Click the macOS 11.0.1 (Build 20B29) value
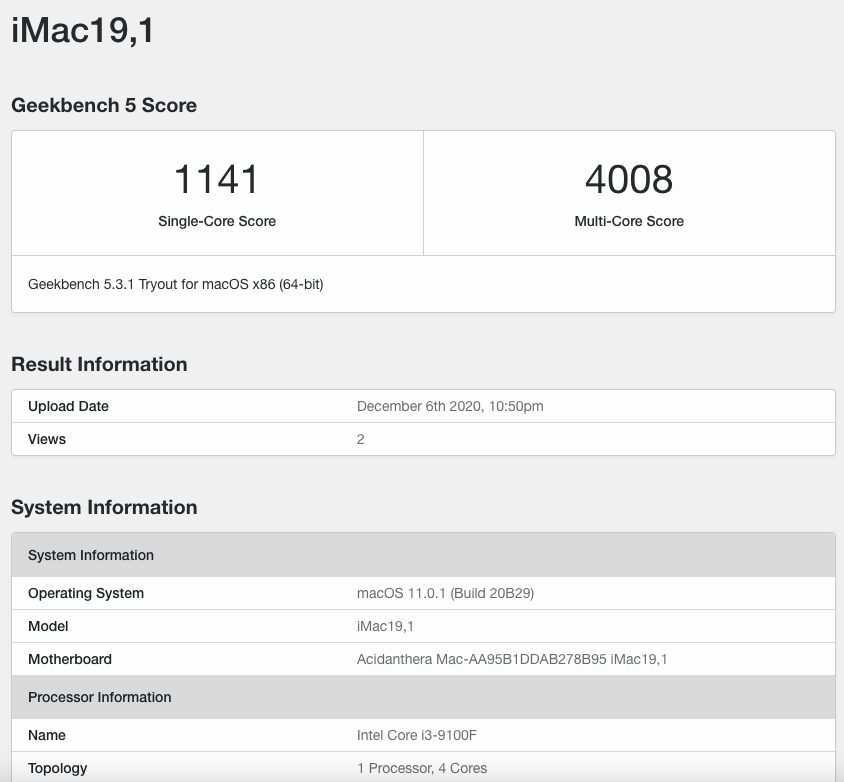The image size is (844, 782). pyautogui.click(x=445, y=593)
